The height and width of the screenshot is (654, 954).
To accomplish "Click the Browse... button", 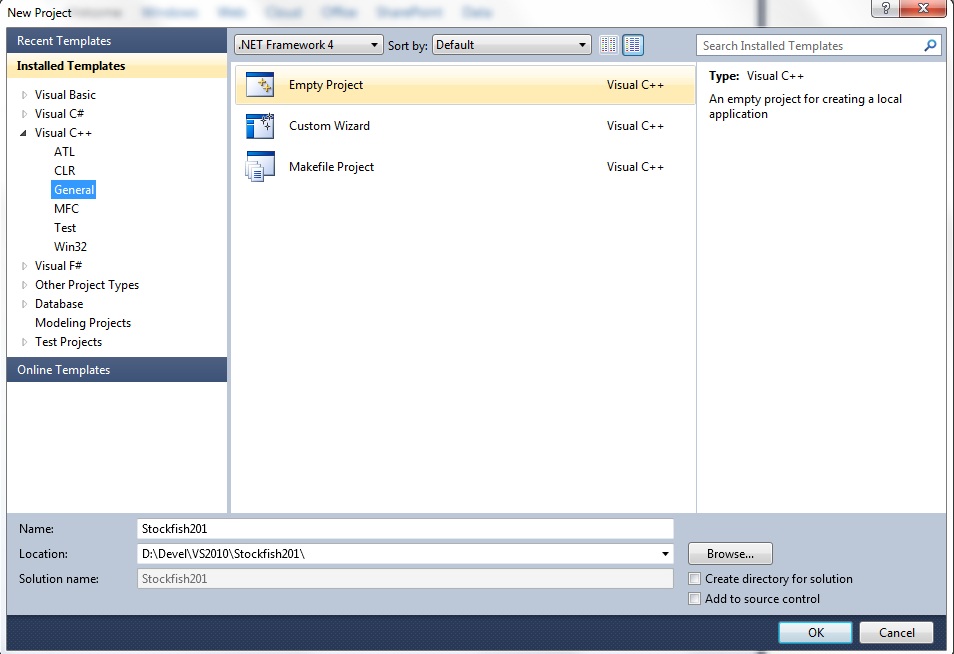I will (x=730, y=554).
